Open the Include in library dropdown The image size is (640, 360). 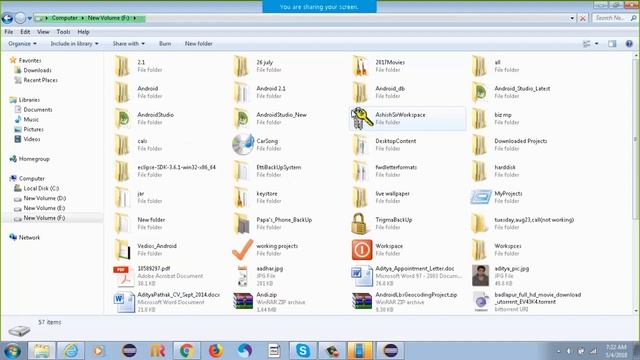74,44
